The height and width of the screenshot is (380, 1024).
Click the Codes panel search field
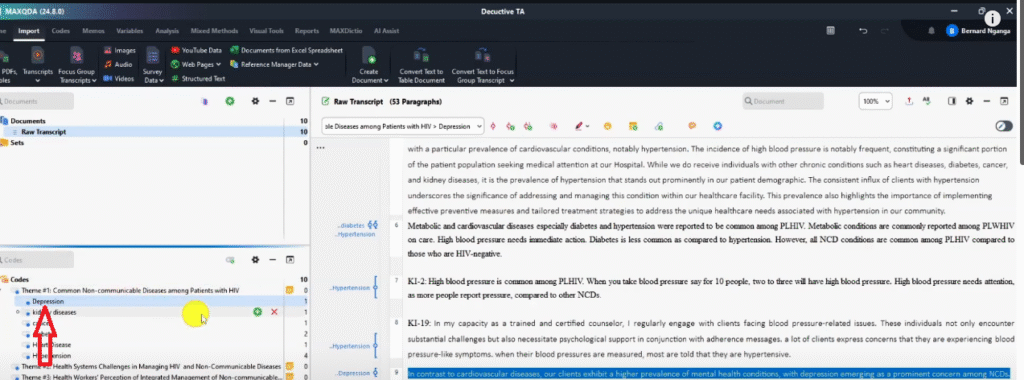point(37,260)
